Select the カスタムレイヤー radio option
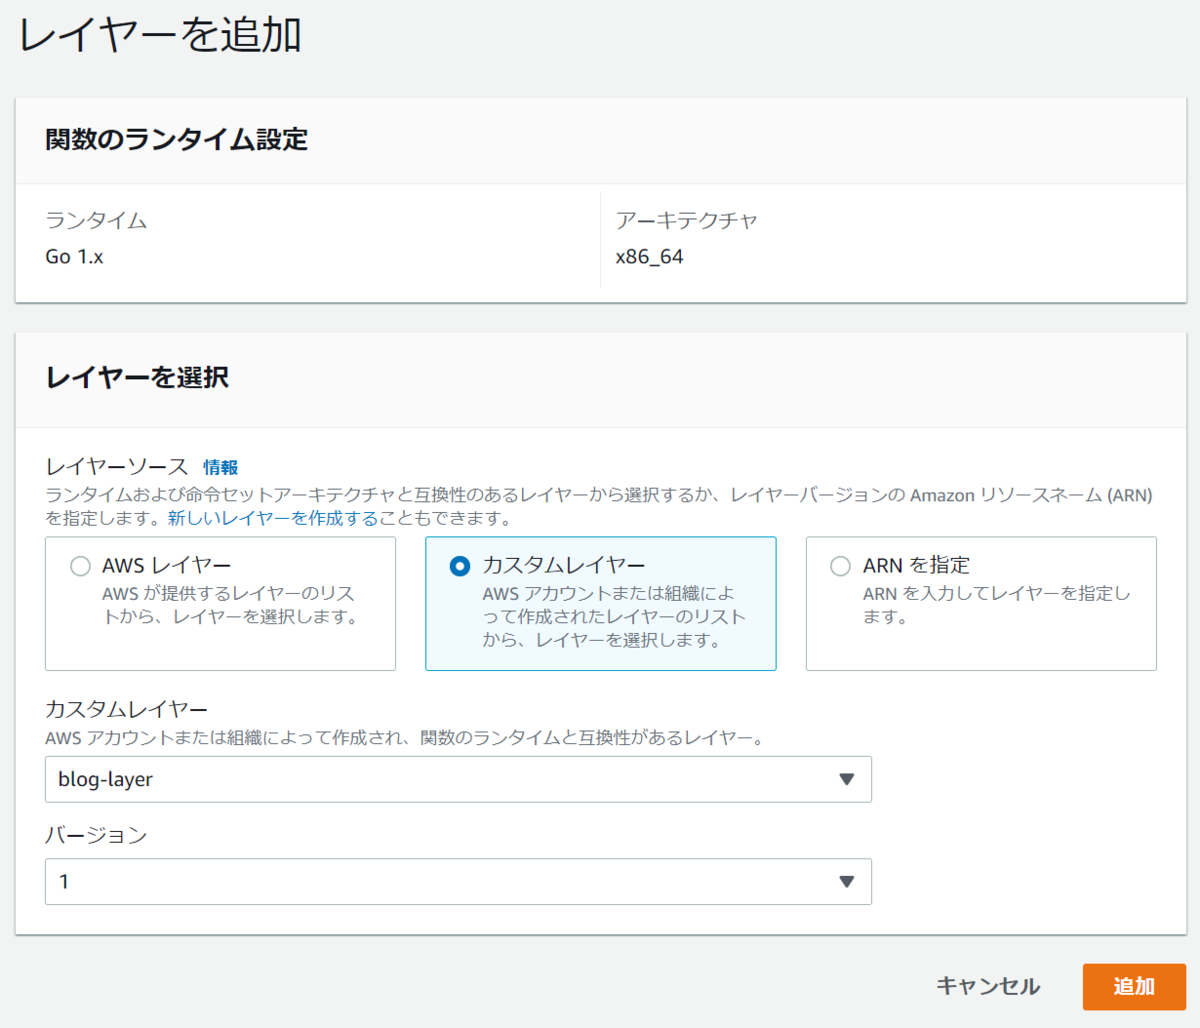Screen dimensions: 1200x1028 click(x=460, y=566)
